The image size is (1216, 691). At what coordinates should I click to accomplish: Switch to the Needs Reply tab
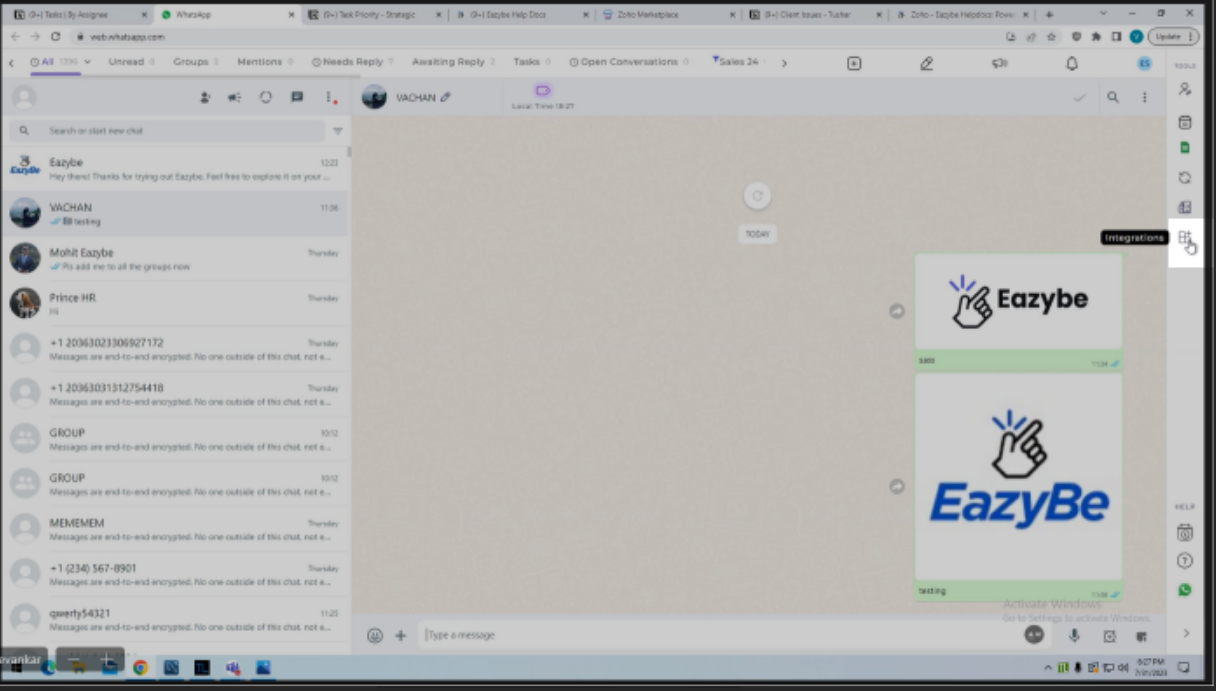point(352,62)
